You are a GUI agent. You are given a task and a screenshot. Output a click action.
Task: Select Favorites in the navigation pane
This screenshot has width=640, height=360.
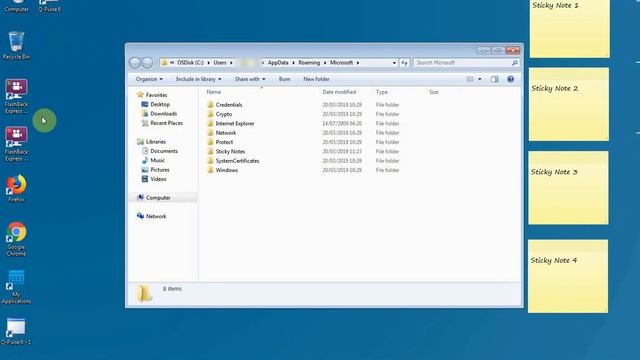(x=156, y=95)
